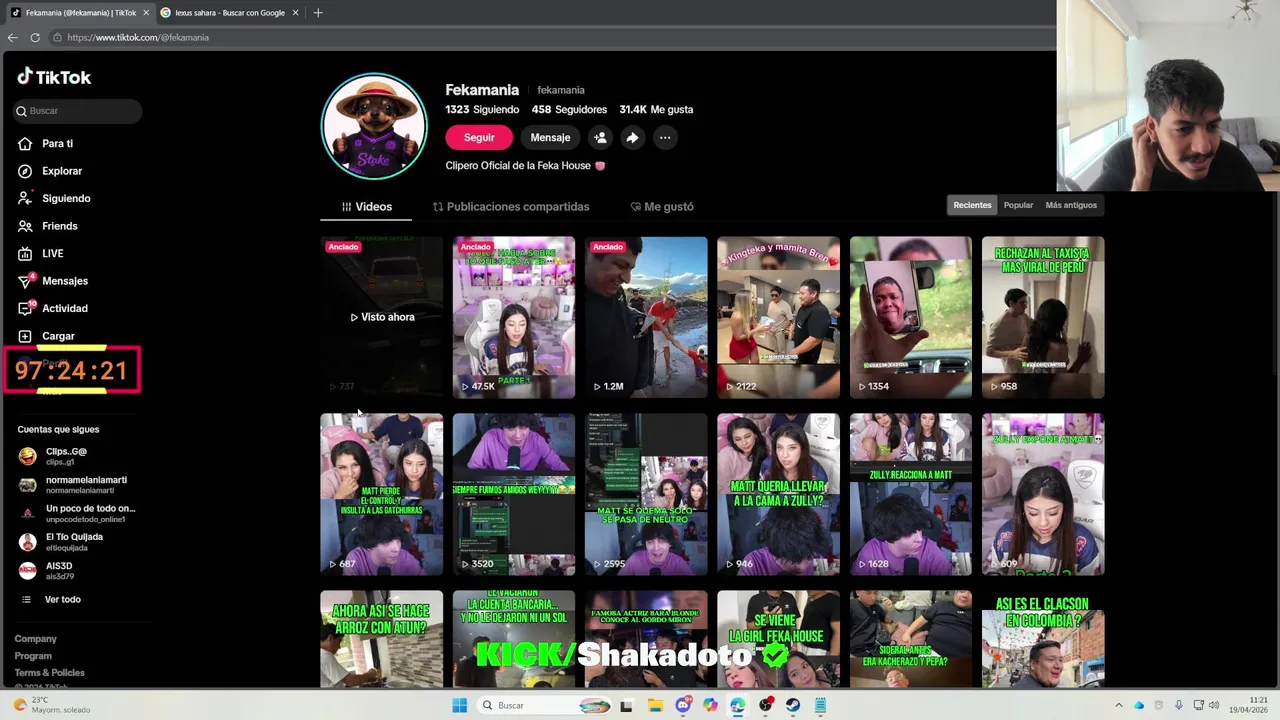The width and height of the screenshot is (1280, 720).
Task: Open Kingteka y mamita Bren video
Action: [x=778, y=317]
